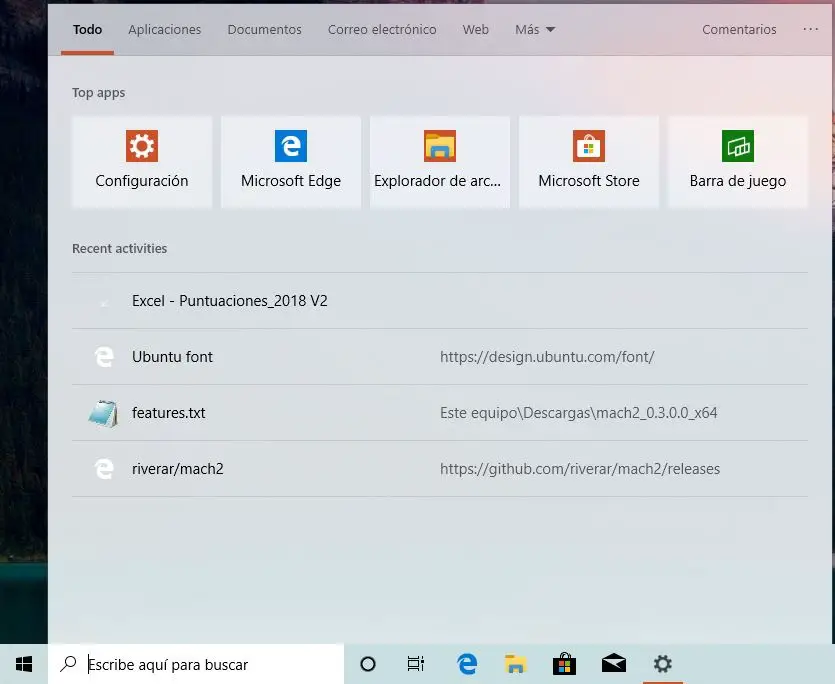Open Edge from the taskbar
Image resolution: width=835 pixels, height=684 pixels.
pyautogui.click(x=466, y=664)
